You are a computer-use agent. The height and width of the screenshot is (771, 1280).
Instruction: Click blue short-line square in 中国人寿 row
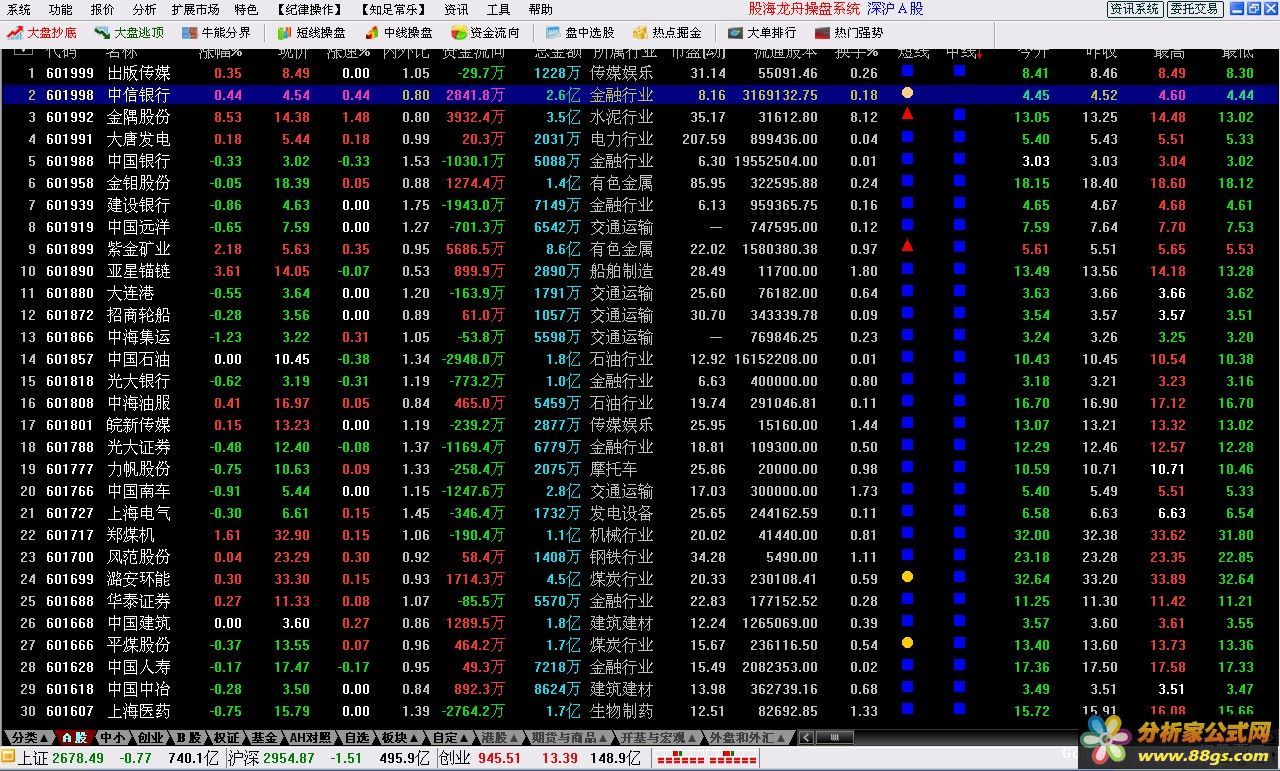pyautogui.click(x=907, y=665)
